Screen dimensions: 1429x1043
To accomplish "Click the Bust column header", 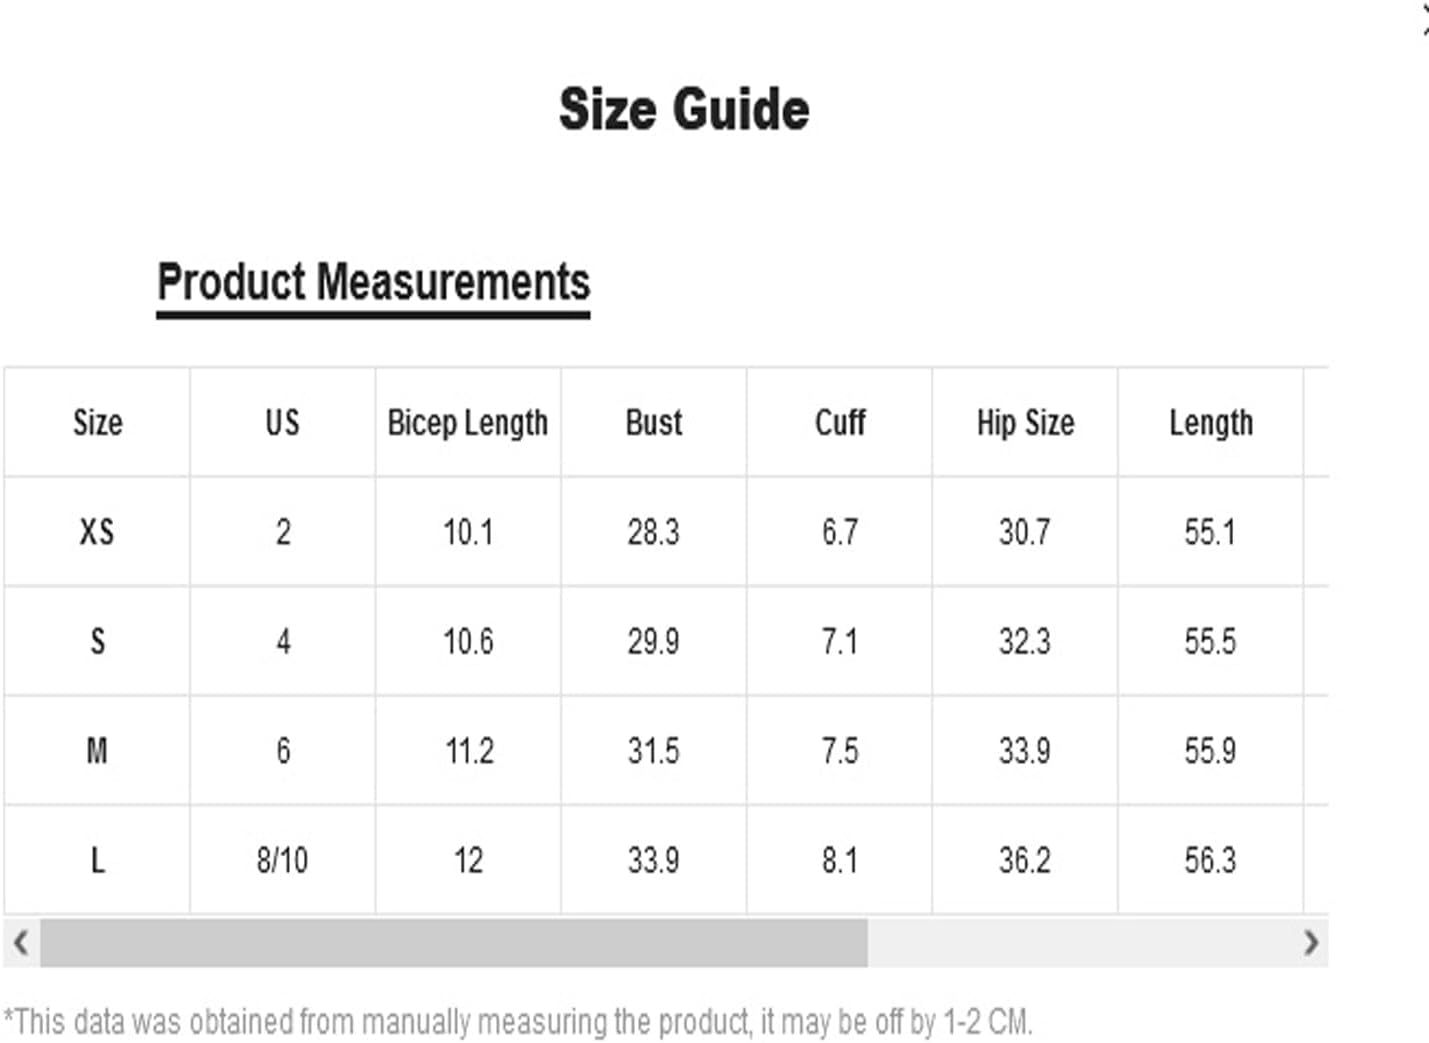I will click(x=654, y=422).
